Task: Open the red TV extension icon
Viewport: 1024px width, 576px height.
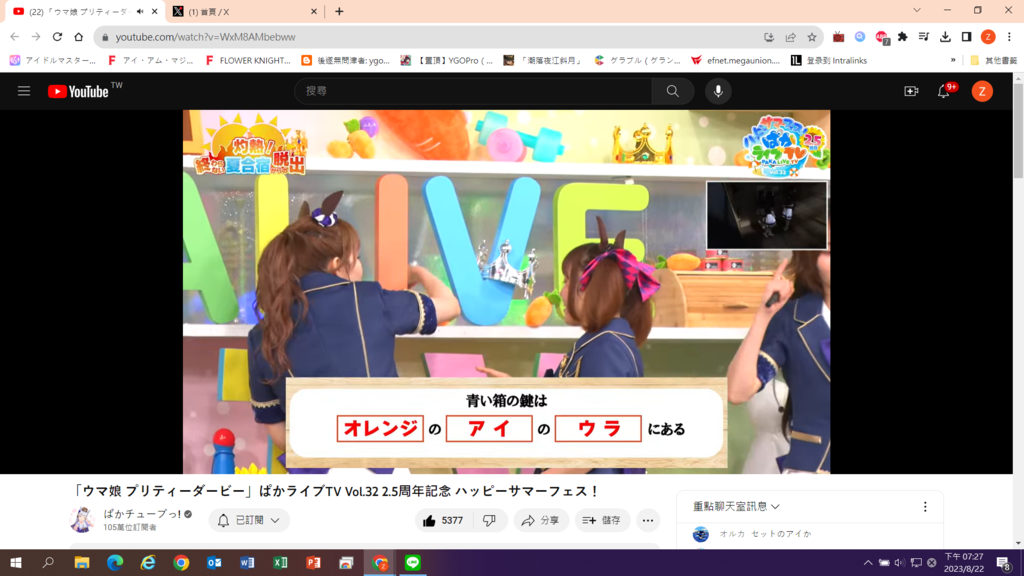Action: point(839,37)
